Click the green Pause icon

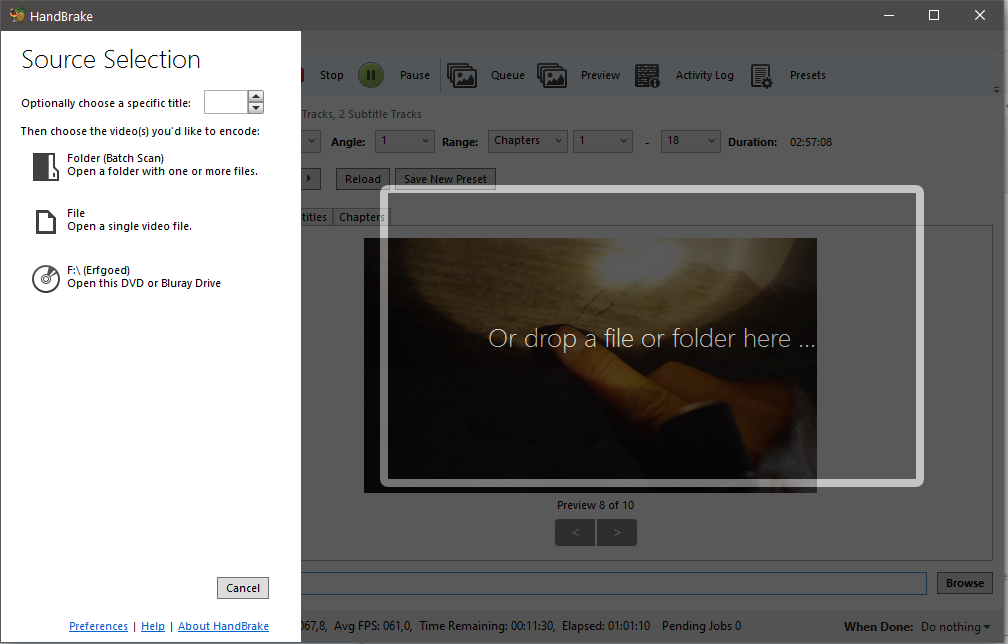pyautogui.click(x=371, y=75)
